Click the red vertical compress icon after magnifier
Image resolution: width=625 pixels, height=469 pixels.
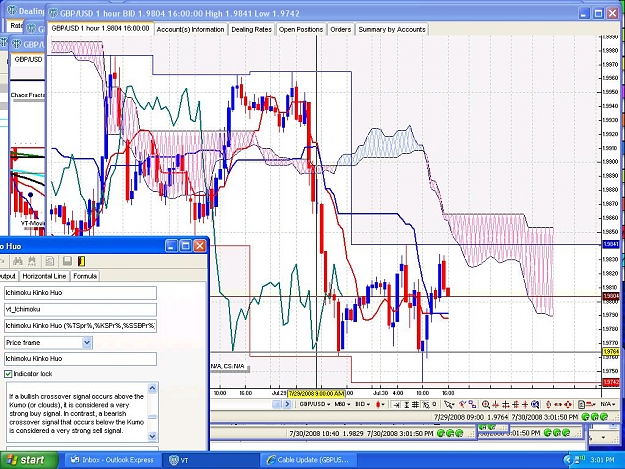click(495, 404)
